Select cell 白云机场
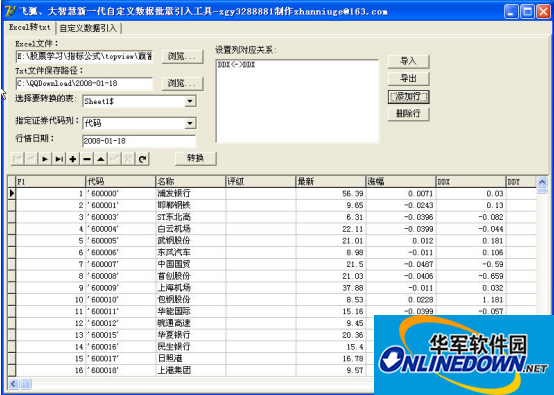 pyautogui.click(x=190, y=229)
